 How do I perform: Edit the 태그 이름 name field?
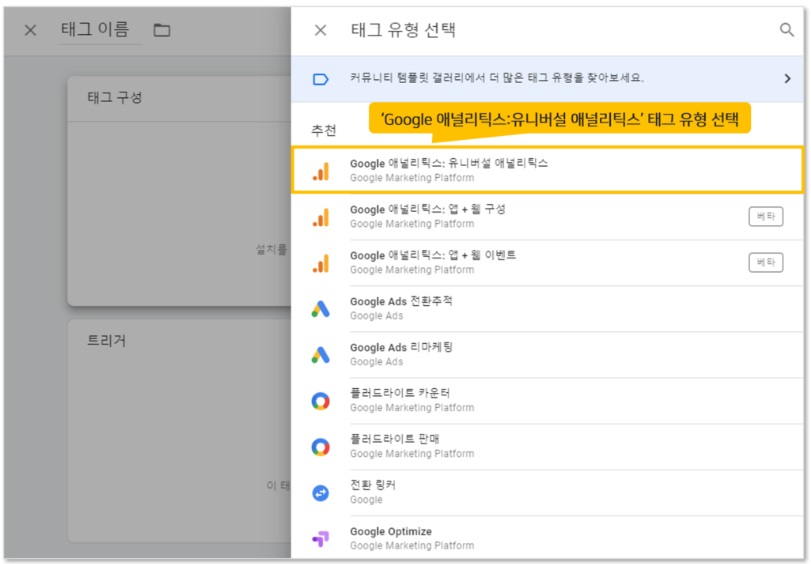(x=100, y=30)
